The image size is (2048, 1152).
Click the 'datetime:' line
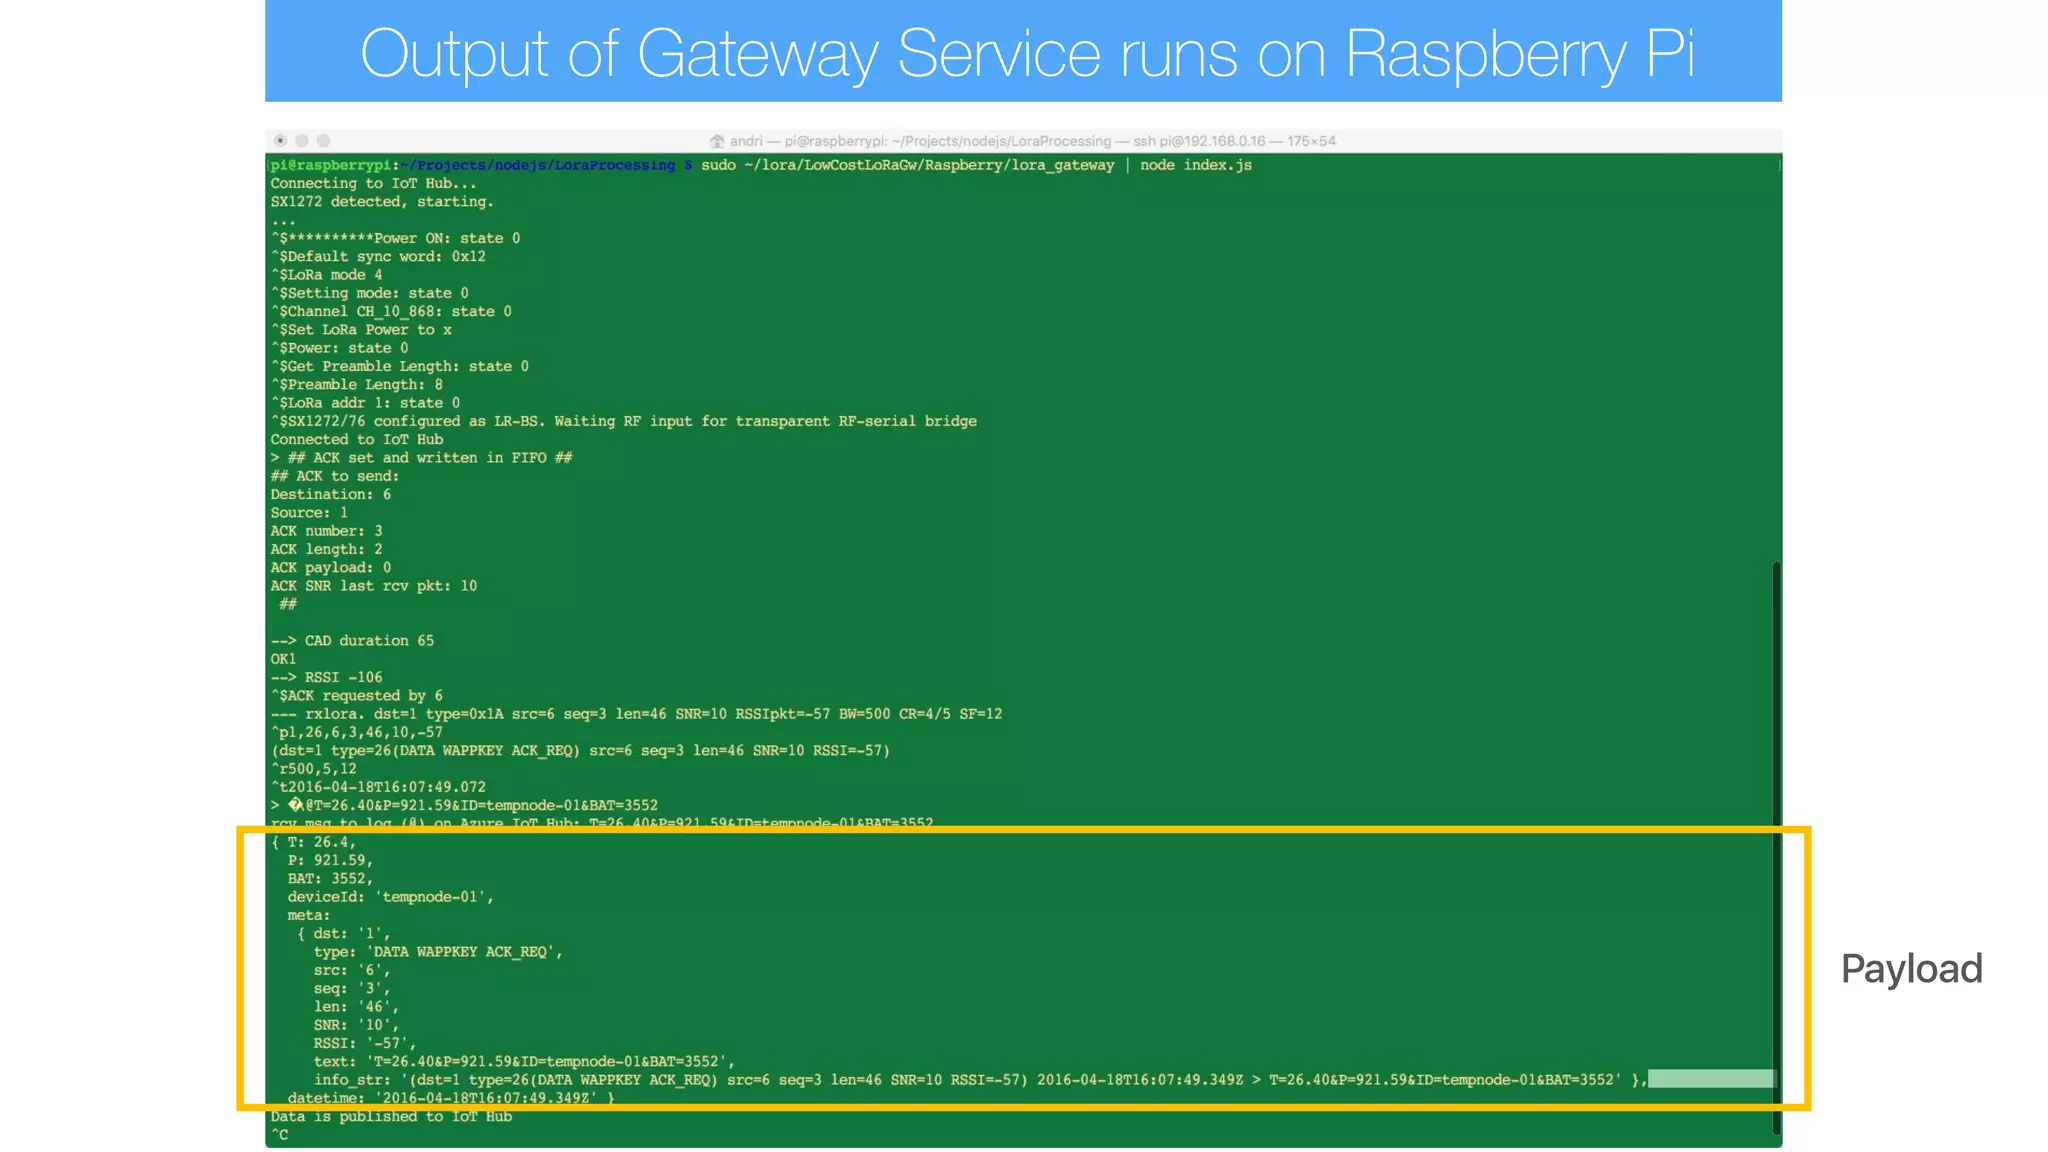451,1098
